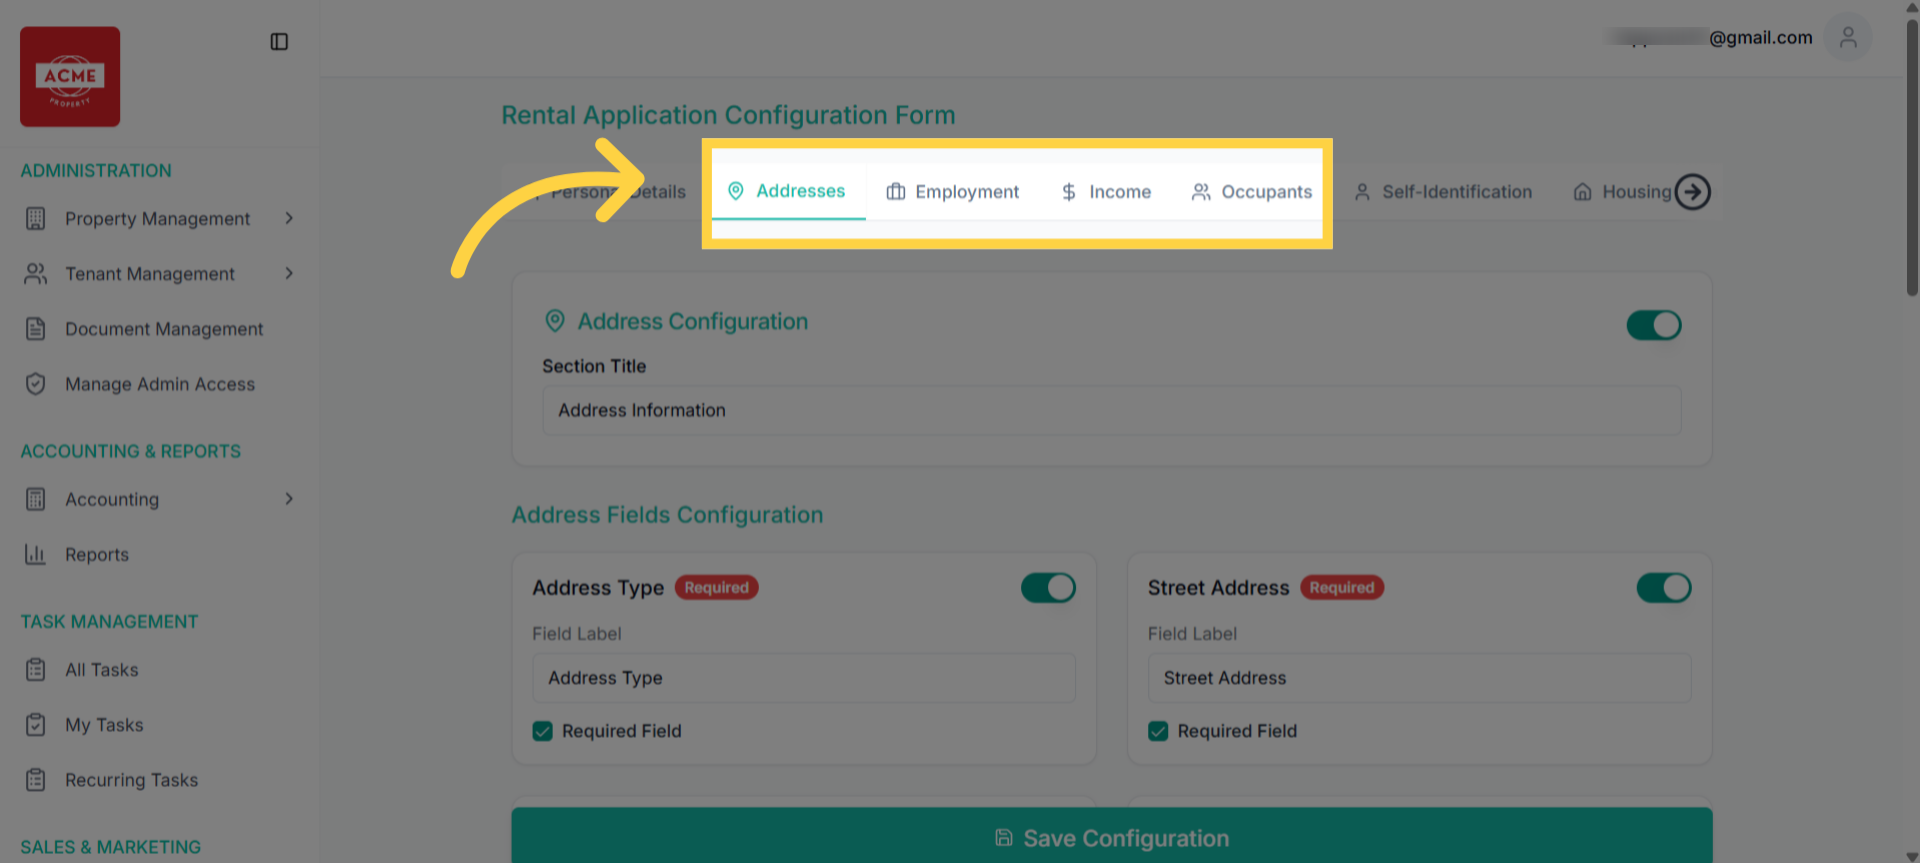
Task: Click the Tenant Management people icon
Action: tap(36, 274)
